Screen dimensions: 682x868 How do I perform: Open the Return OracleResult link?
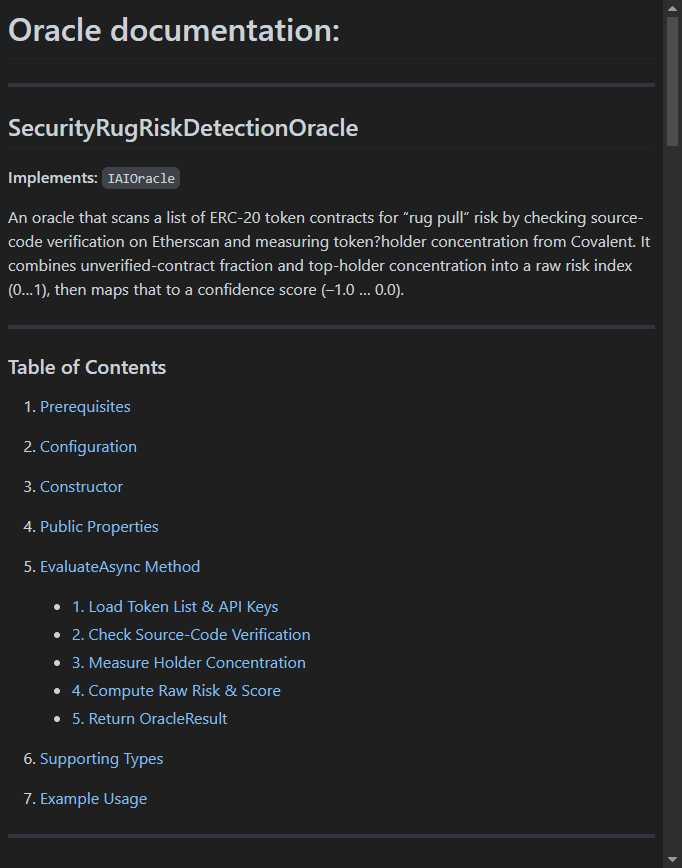149,719
